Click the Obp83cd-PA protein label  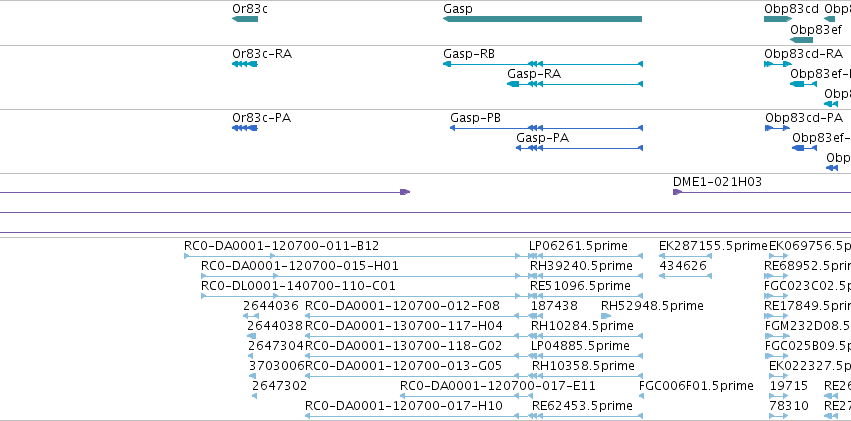(804, 118)
